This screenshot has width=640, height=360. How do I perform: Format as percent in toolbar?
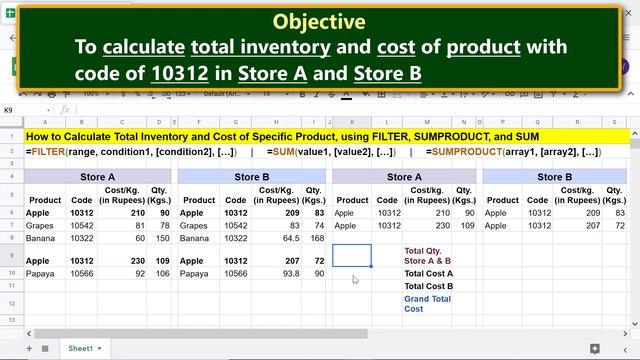click(x=138, y=94)
